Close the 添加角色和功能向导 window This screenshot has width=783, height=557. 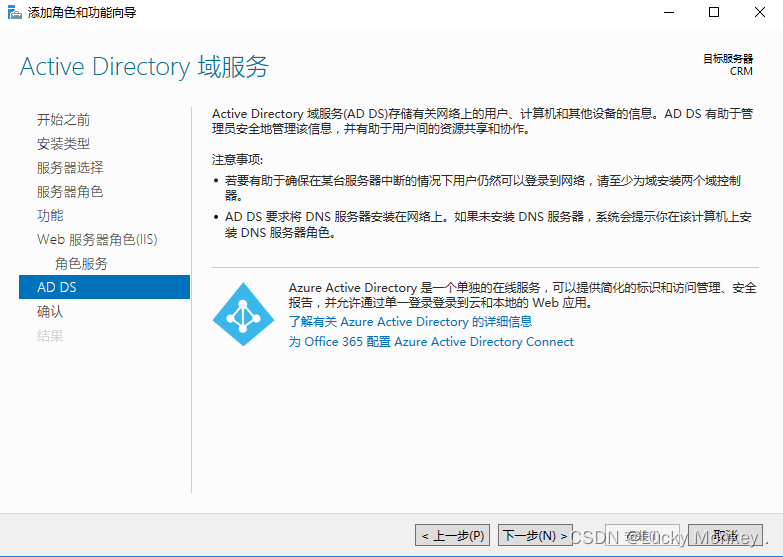coord(760,12)
